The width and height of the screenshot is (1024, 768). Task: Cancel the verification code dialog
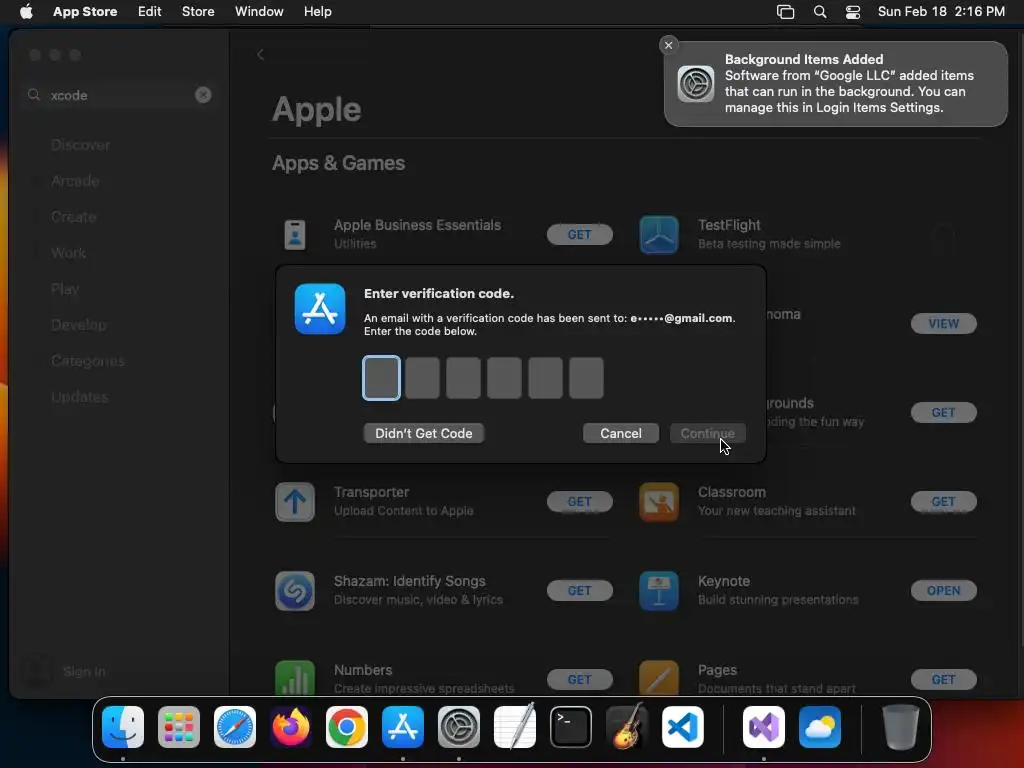[620, 434]
